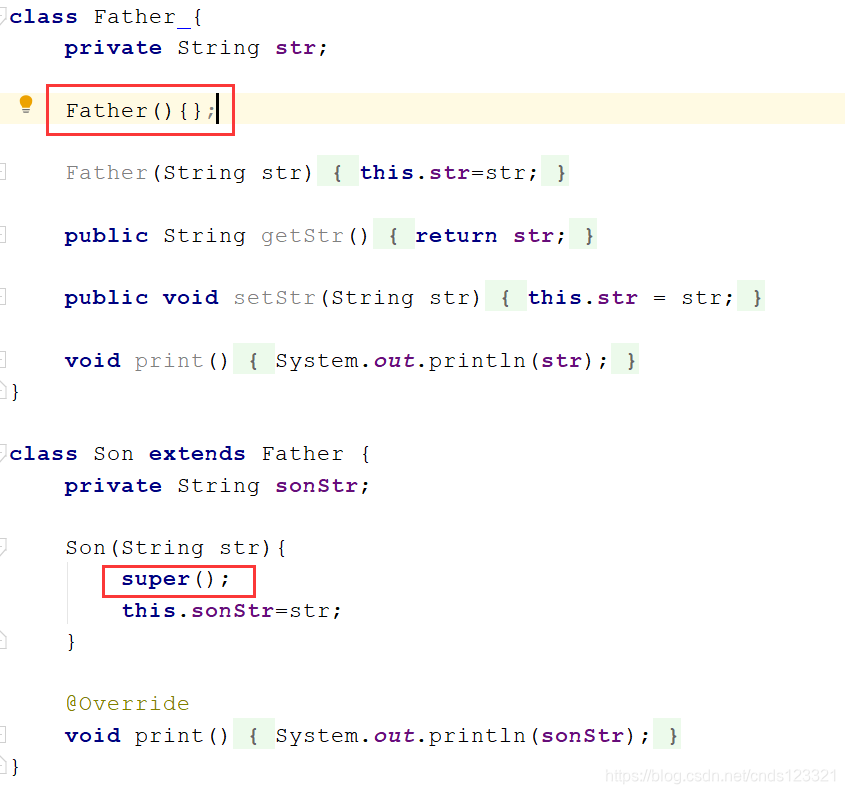This screenshot has height=794, width=845.
Task: Click 'System.out.println(sonStr);' statement
Action: [x=462, y=736]
